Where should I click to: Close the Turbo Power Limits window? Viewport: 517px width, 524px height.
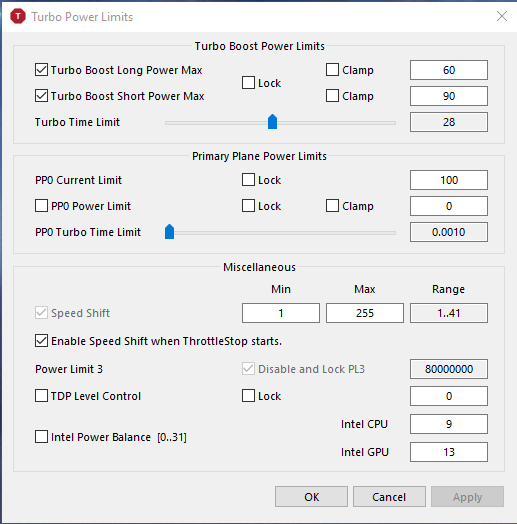point(502,16)
